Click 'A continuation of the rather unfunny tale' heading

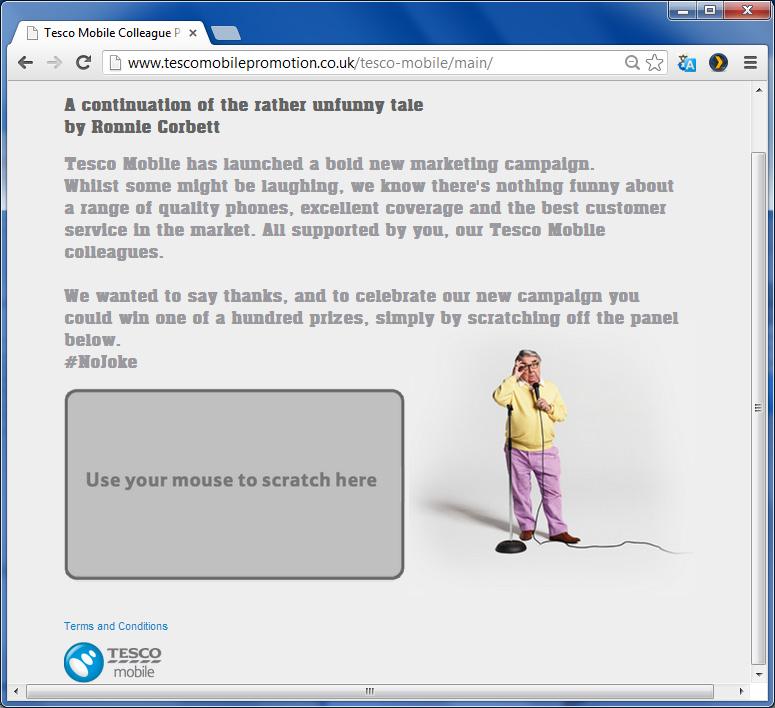coord(244,105)
